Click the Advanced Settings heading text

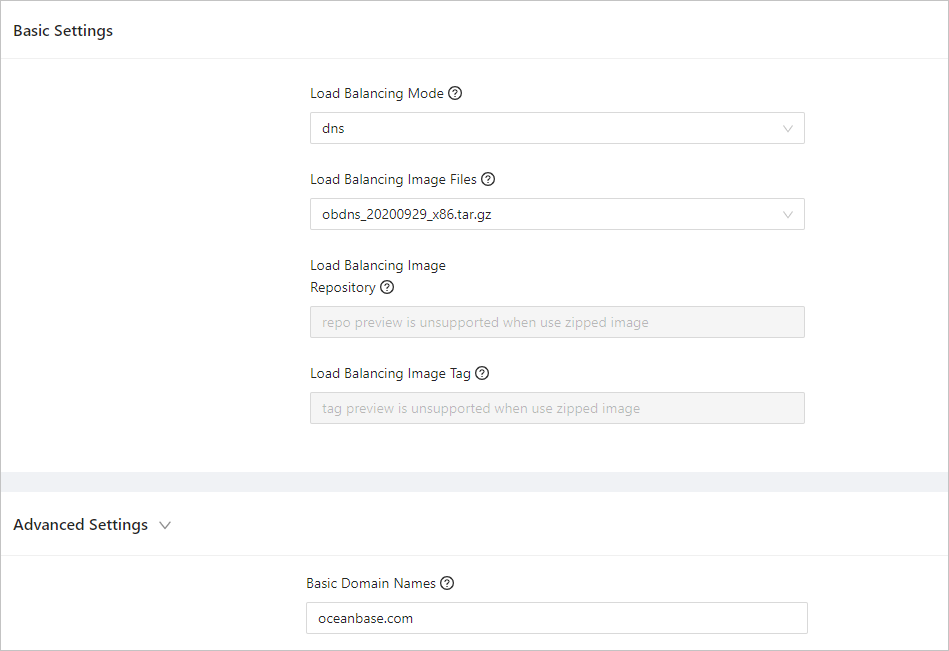pyautogui.click(x=80, y=525)
